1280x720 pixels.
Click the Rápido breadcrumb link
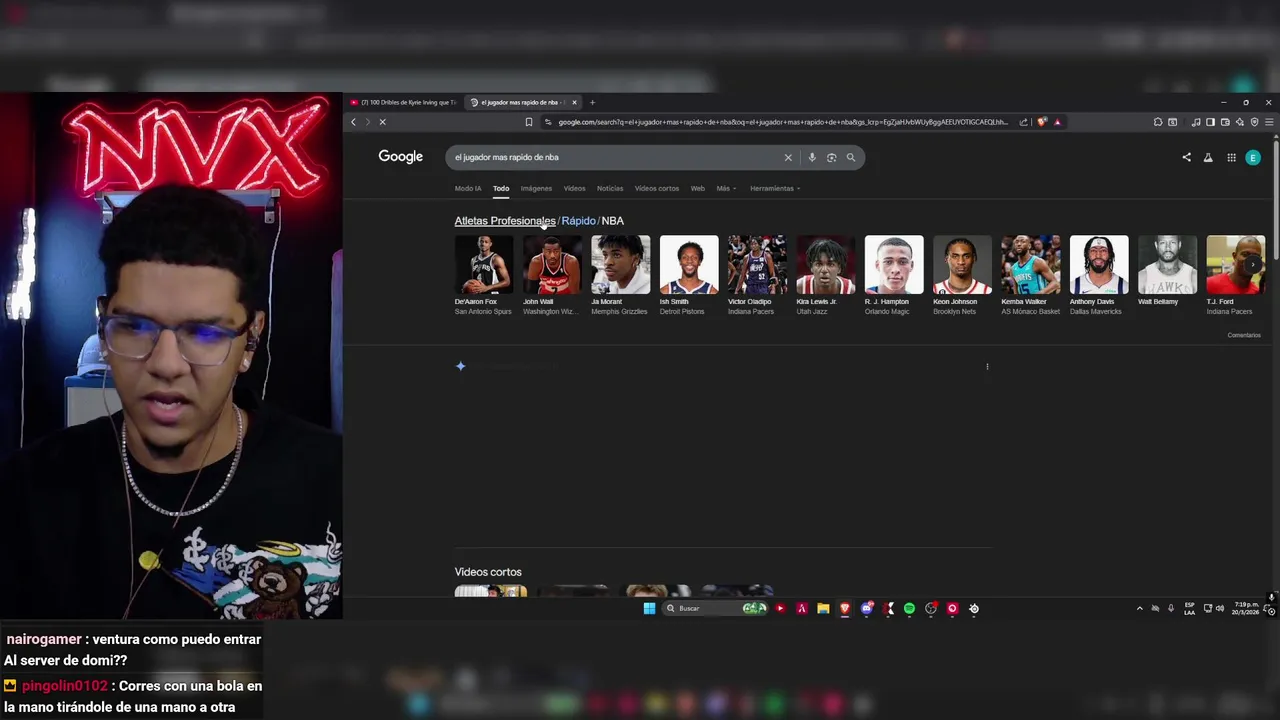pyautogui.click(x=578, y=221)
